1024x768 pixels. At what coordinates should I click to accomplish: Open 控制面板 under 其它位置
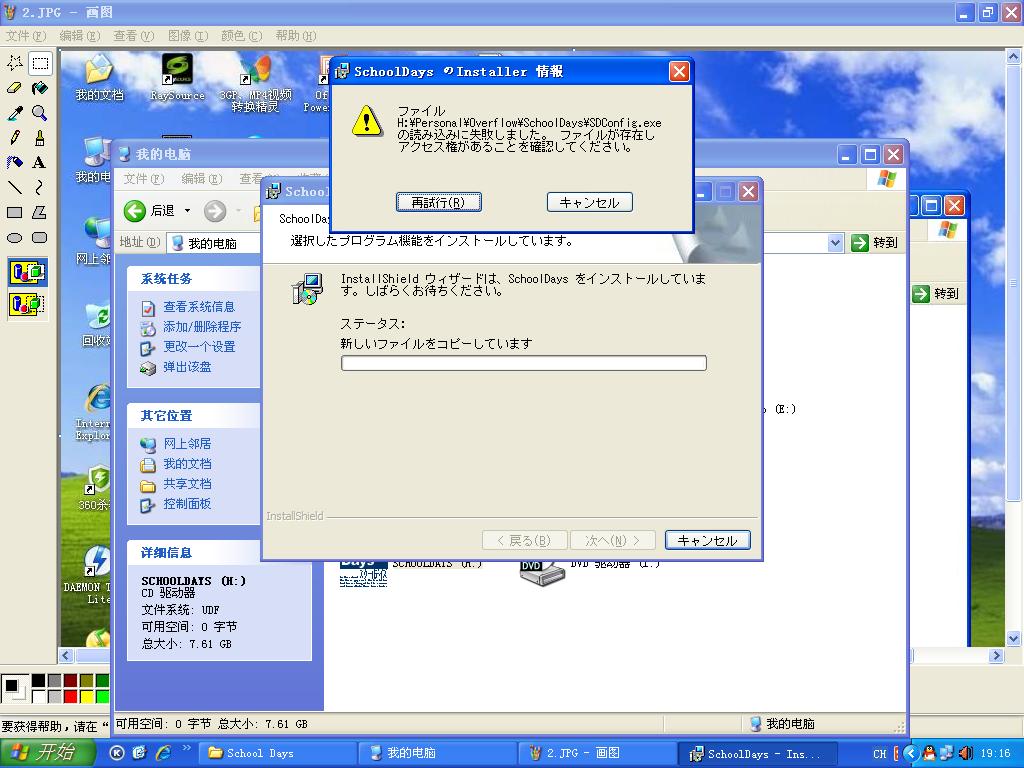[187, 504]
